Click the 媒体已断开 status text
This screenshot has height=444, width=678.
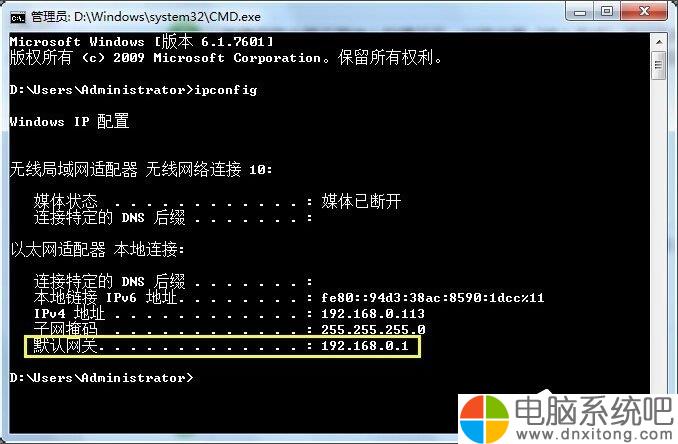[x=361, y=201]
